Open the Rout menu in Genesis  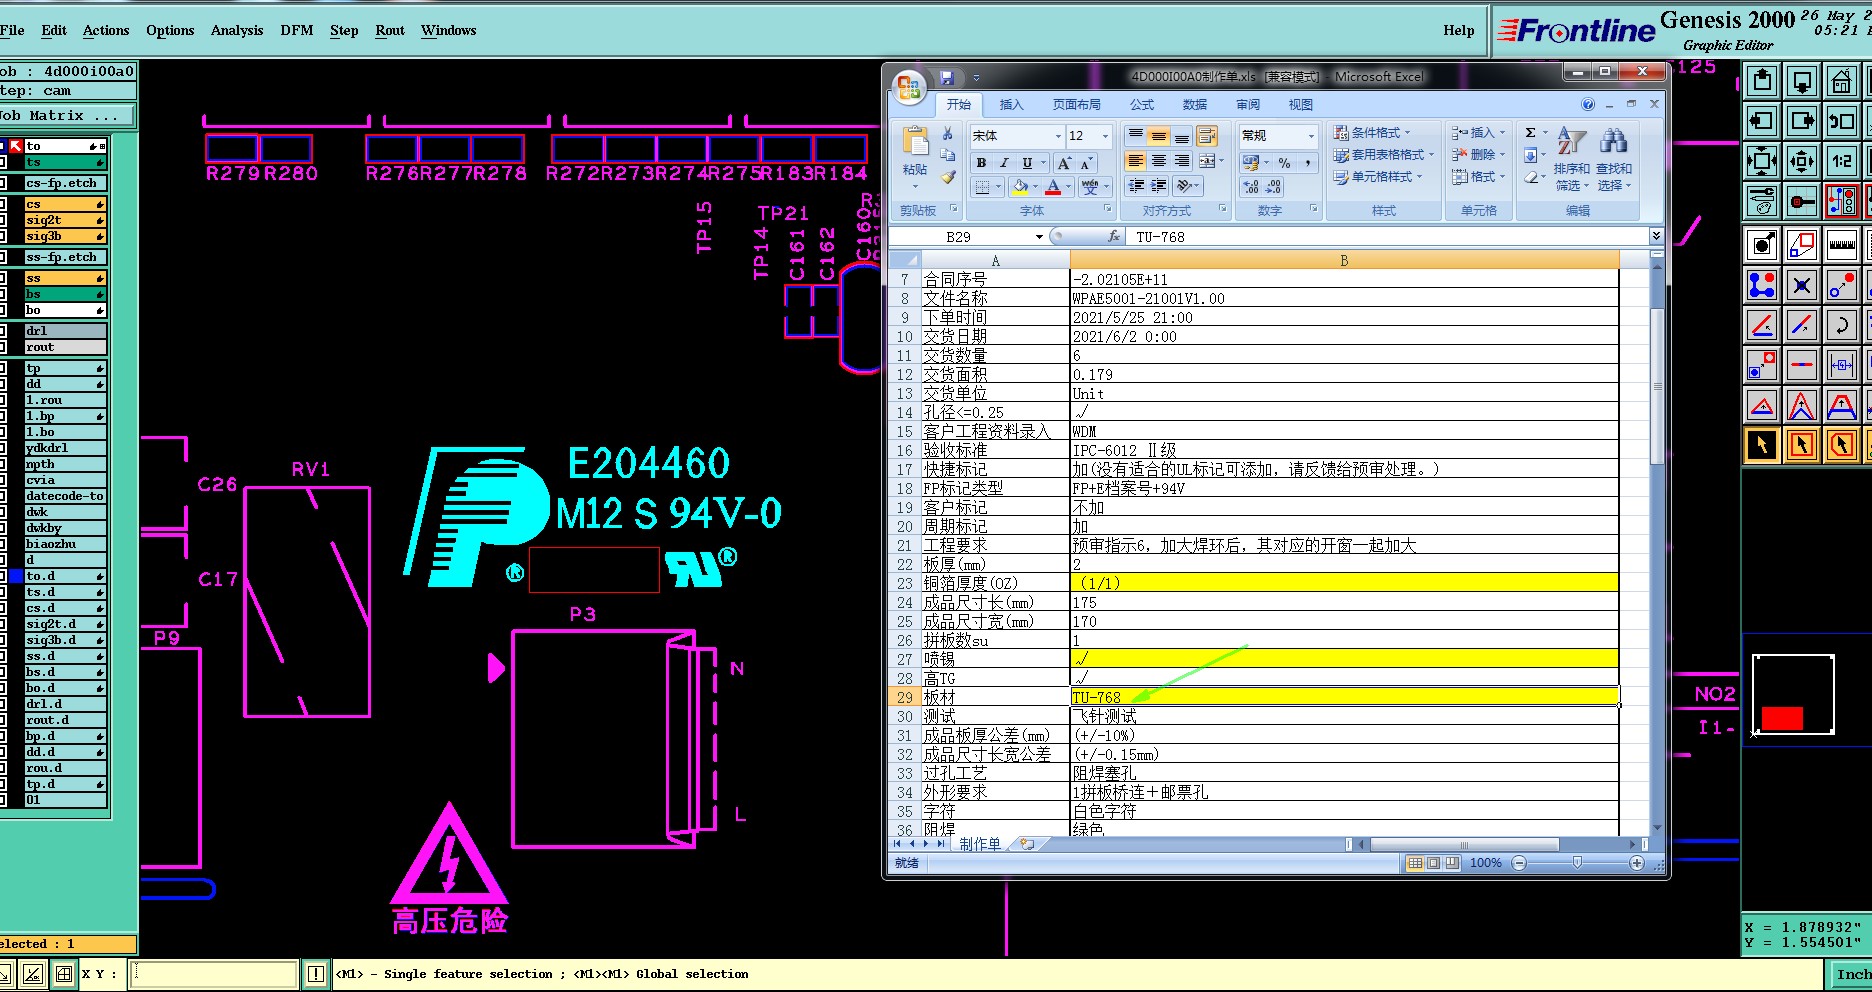click(390, 30)
